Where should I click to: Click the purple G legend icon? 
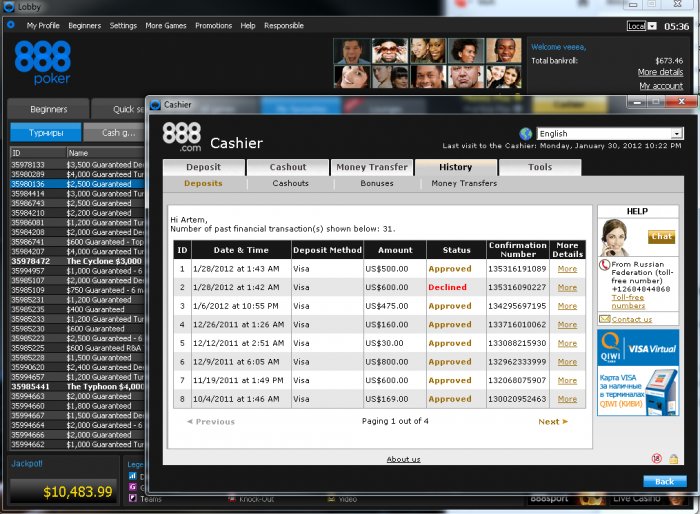133,486
